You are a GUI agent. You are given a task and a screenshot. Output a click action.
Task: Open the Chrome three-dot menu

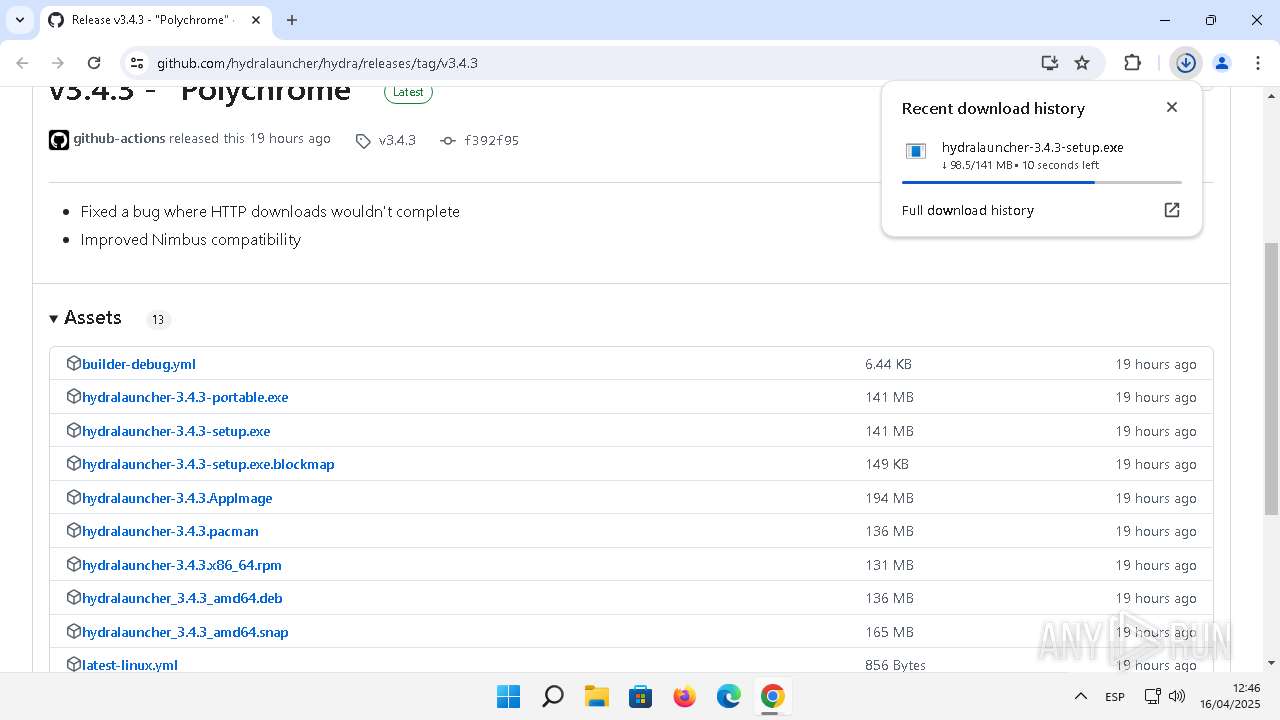click(x=1256, y=63)
